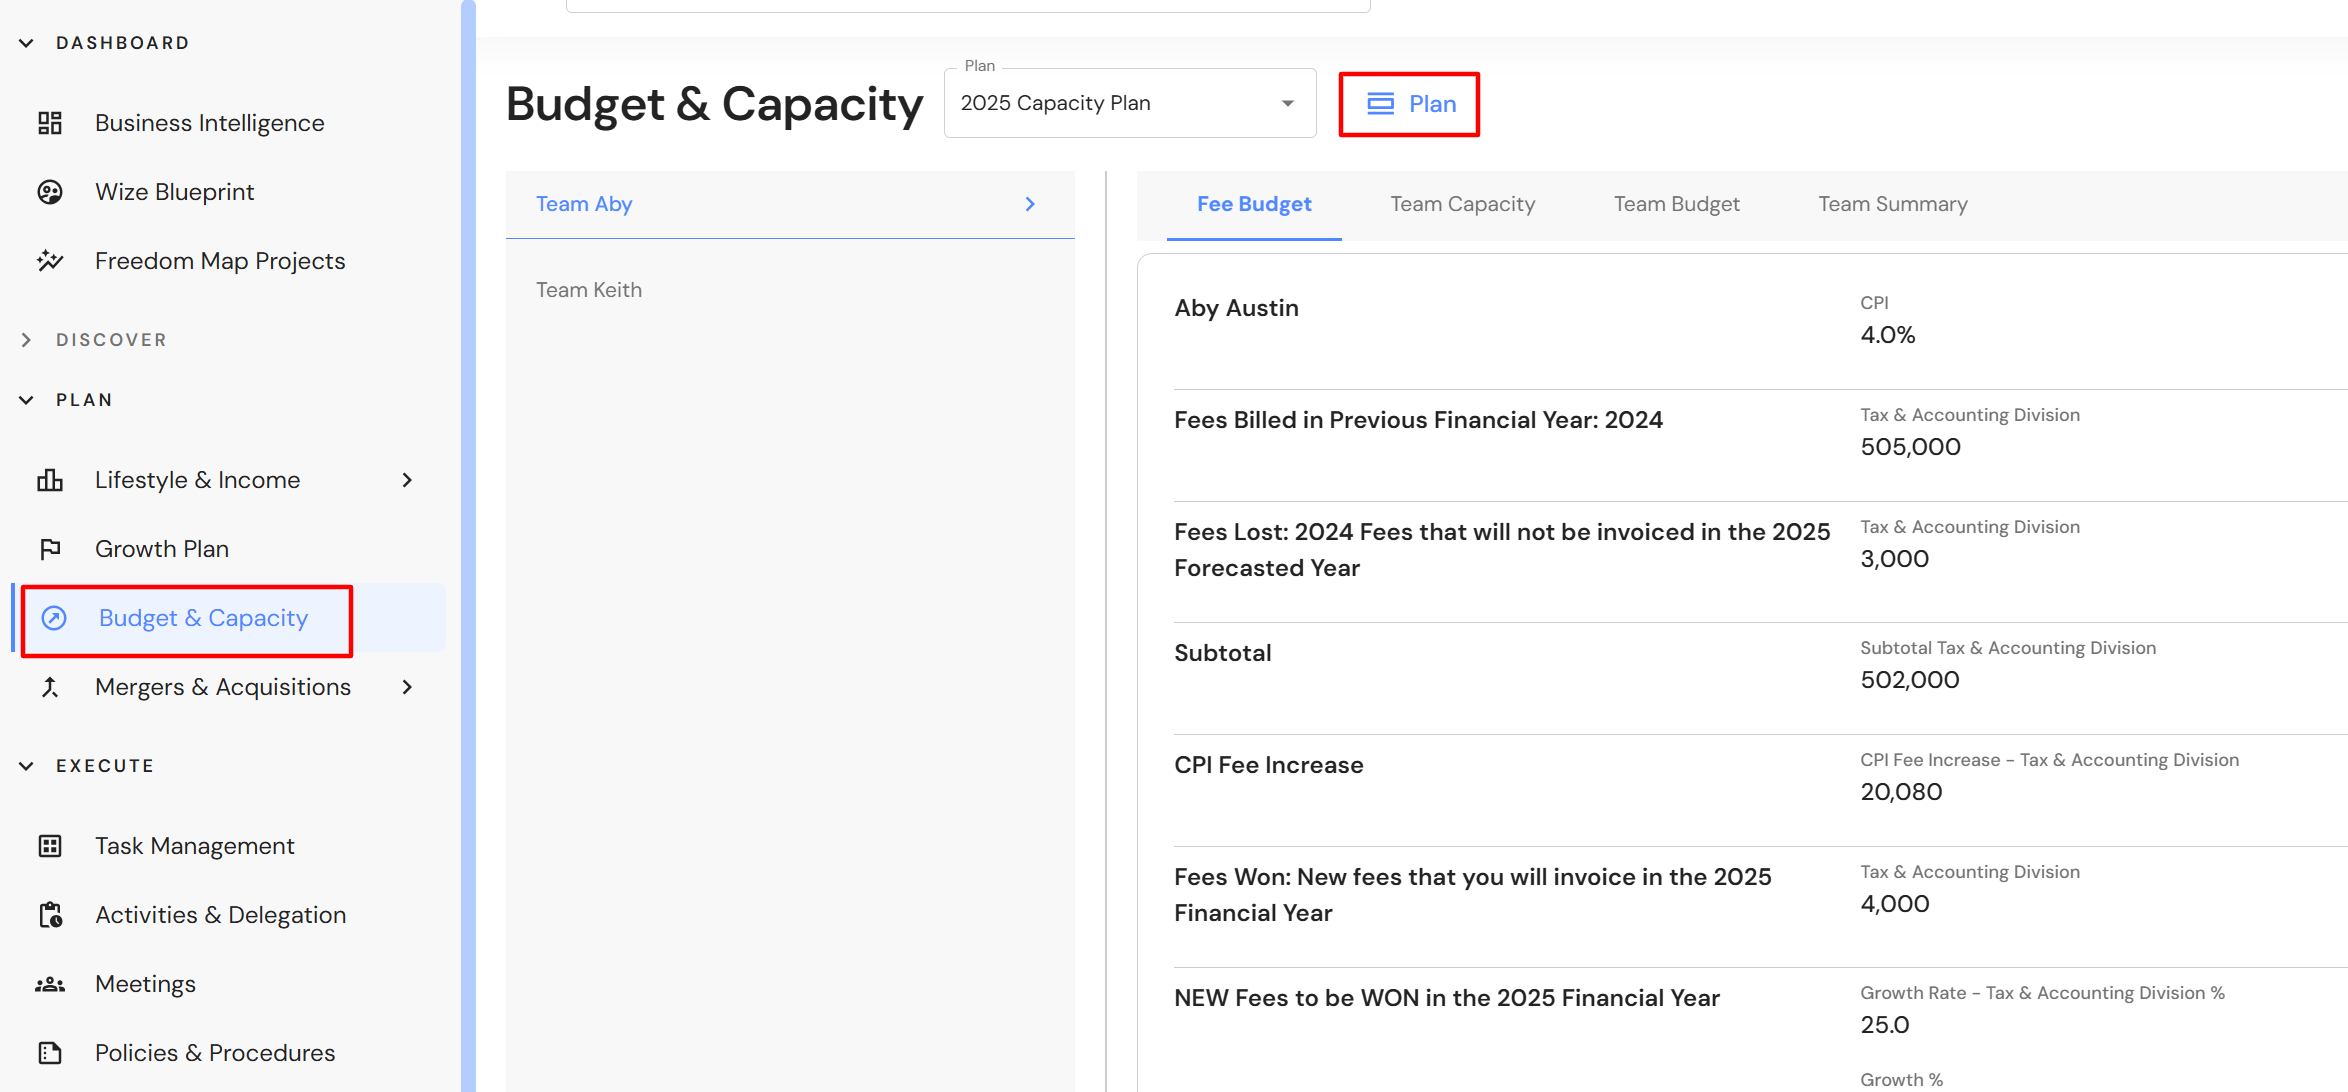This screenshot has width=2348, height=1092.
Task: Click the Task Management grid icon
Action: coord(50,846)
